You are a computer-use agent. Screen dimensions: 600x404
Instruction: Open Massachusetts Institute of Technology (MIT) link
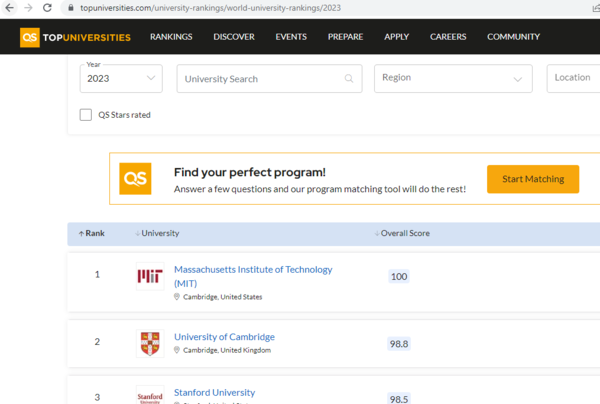click(x=253, y=276)
